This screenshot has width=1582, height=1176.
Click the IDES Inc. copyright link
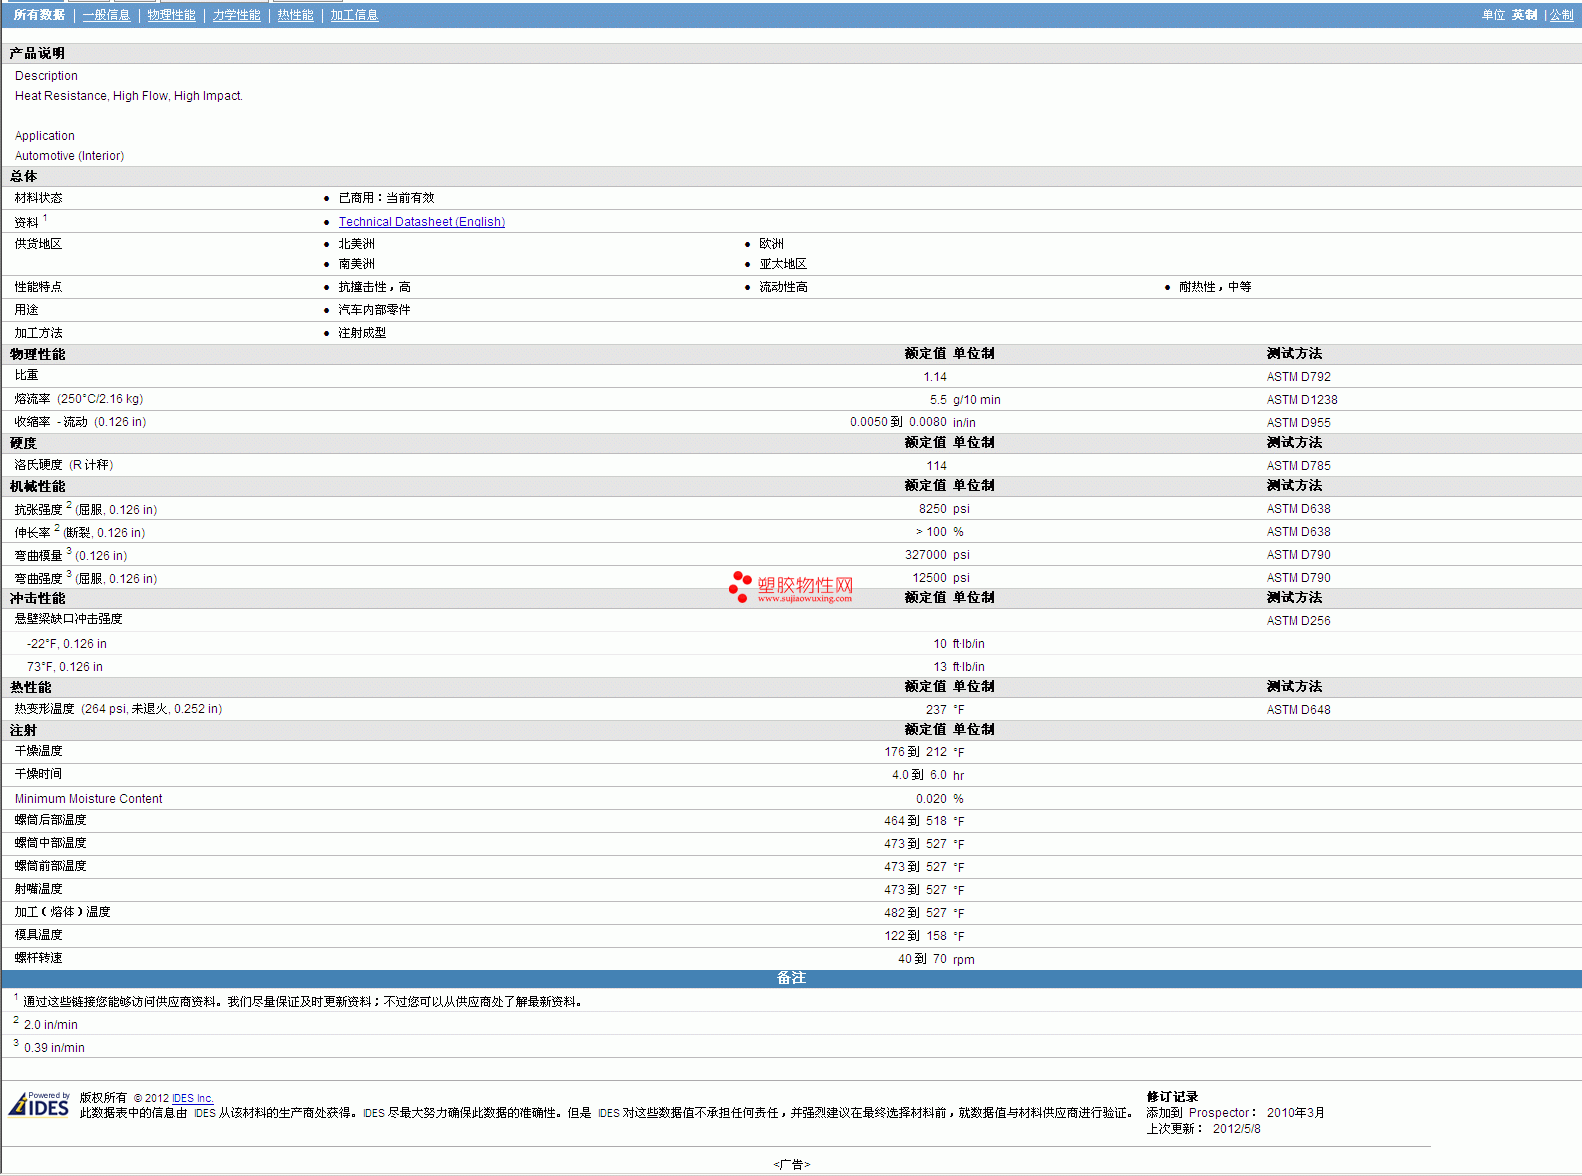click(x=192, y=1098)
